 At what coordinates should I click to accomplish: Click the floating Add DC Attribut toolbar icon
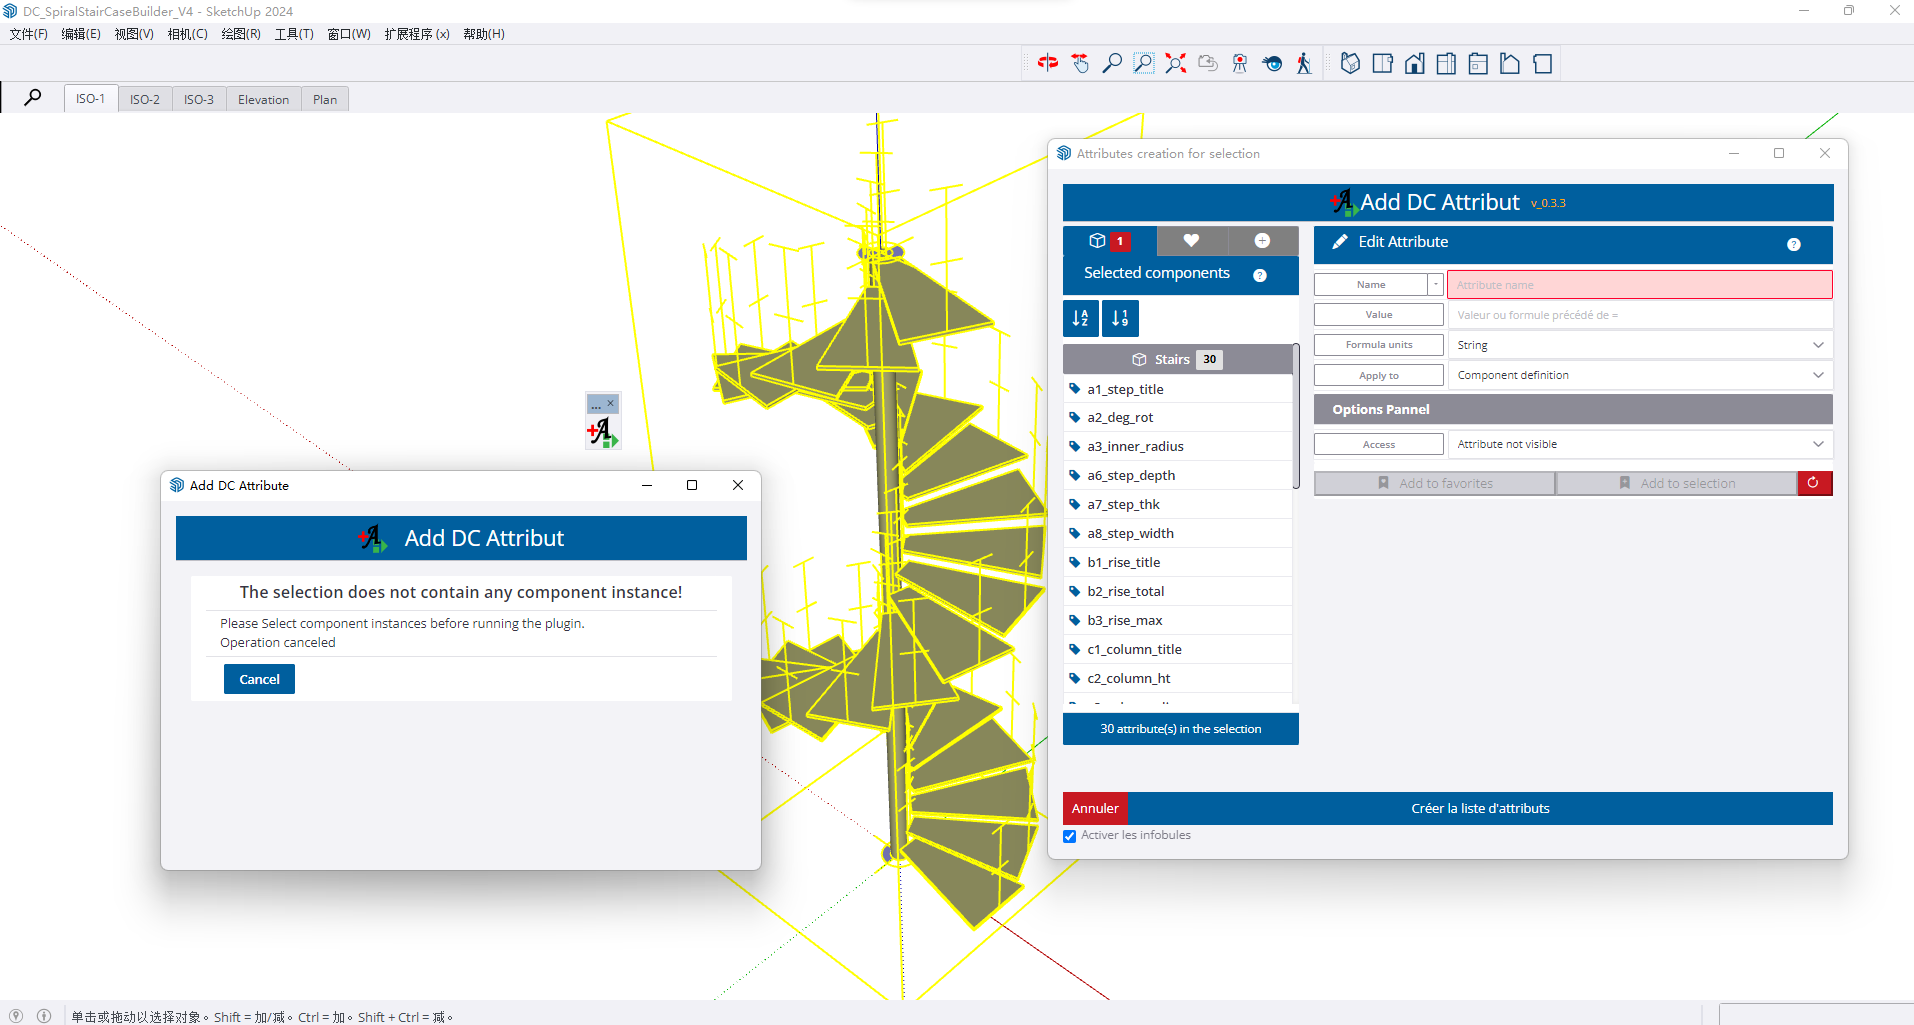(x=603, y=432)
